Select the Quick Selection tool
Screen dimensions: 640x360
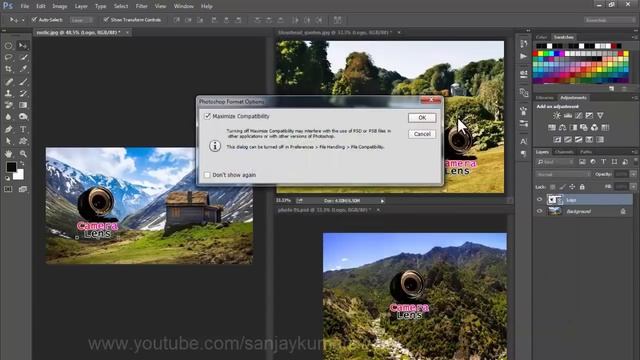(23, 58)
